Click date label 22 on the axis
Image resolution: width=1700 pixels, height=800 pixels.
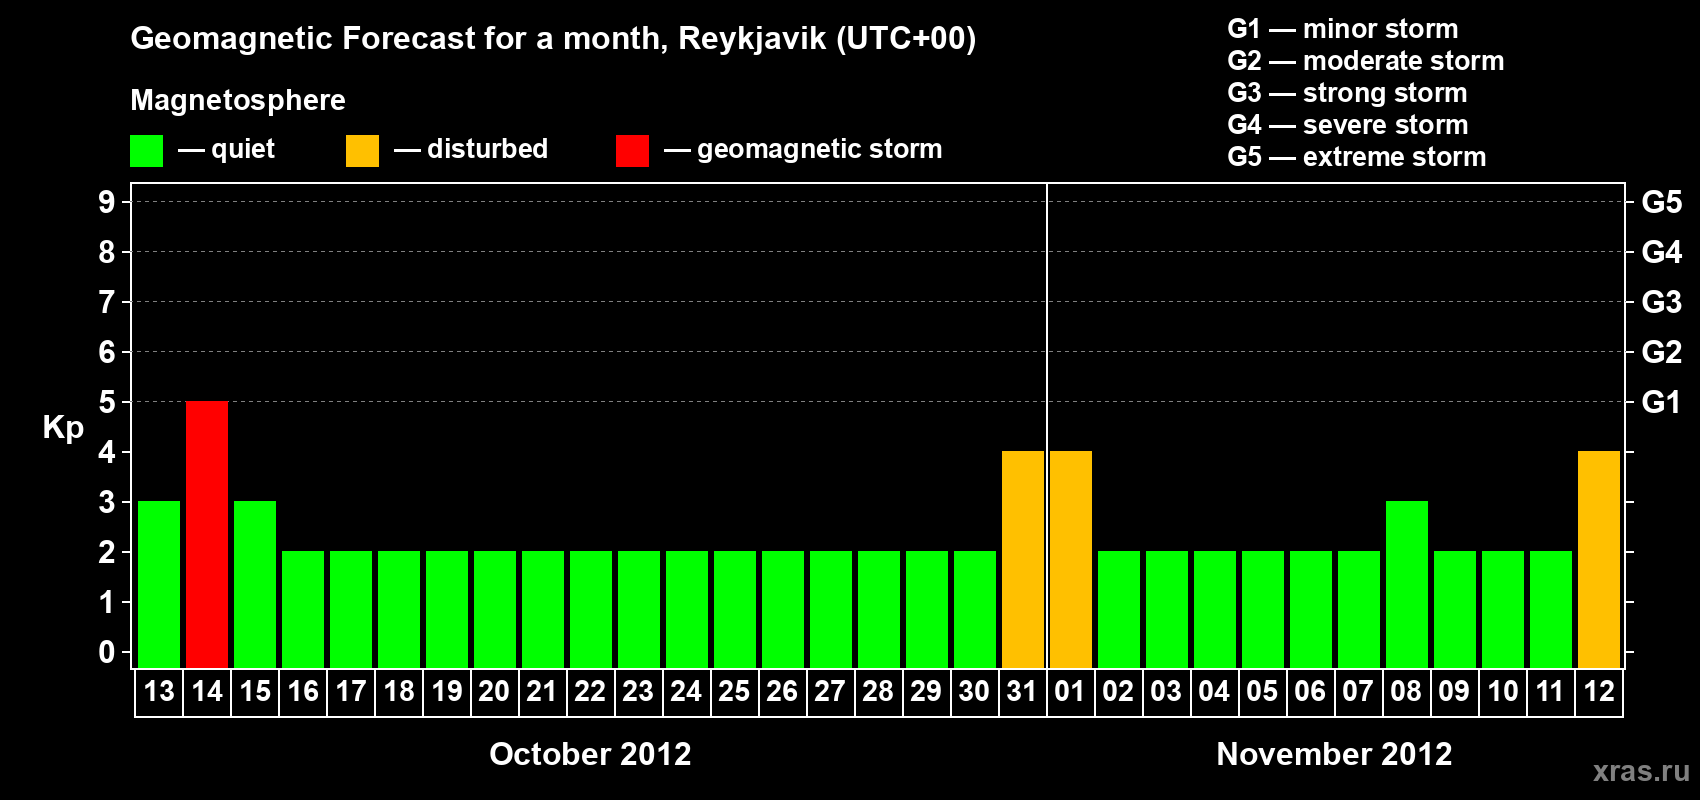[590, 692]
